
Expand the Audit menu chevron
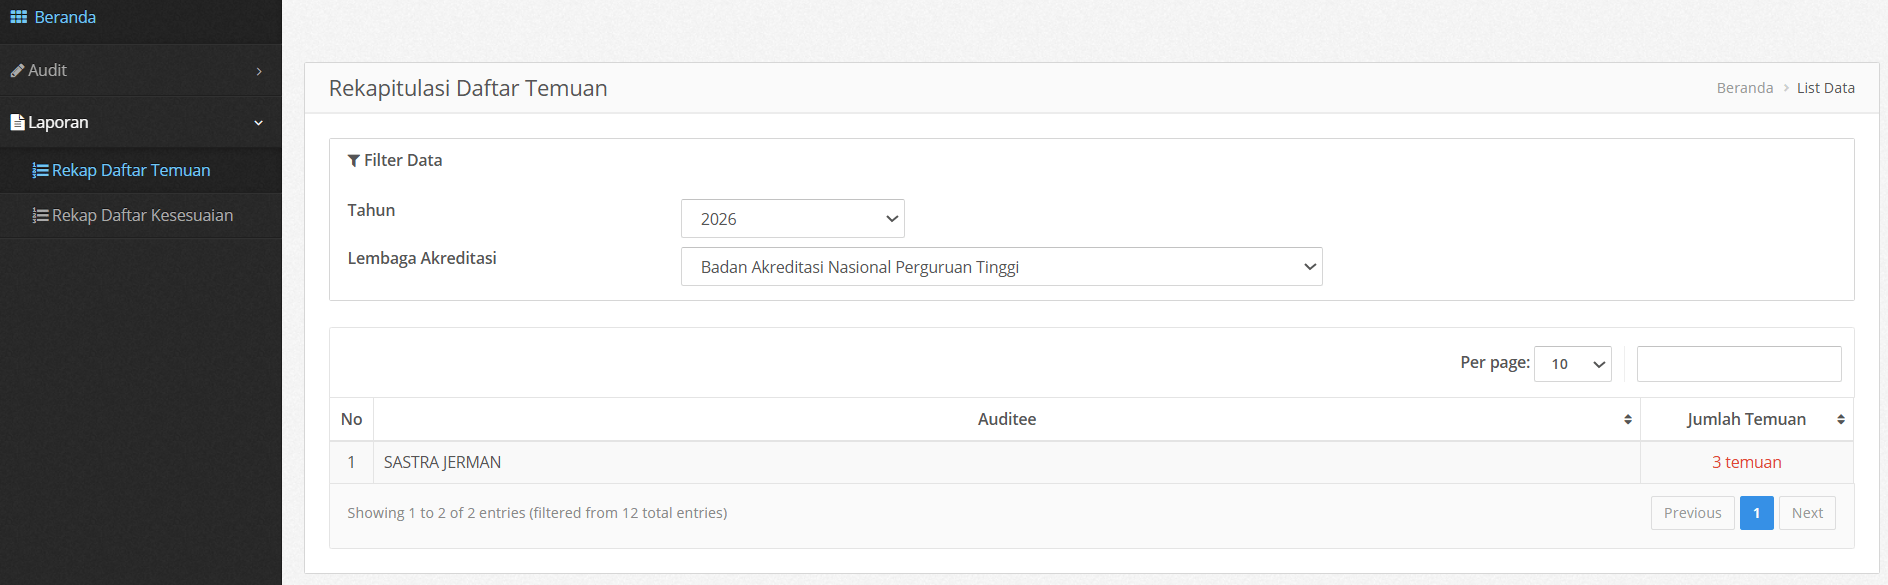pos(259,71)
